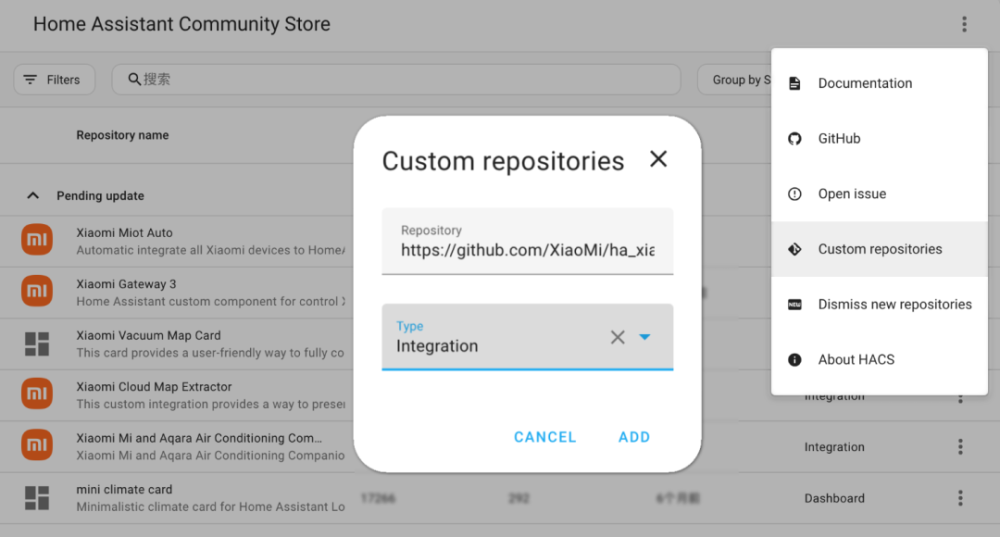Viewport: 1000px width, 537px height.
Task: Open the Group by dropdown
Action: point(734,80)
